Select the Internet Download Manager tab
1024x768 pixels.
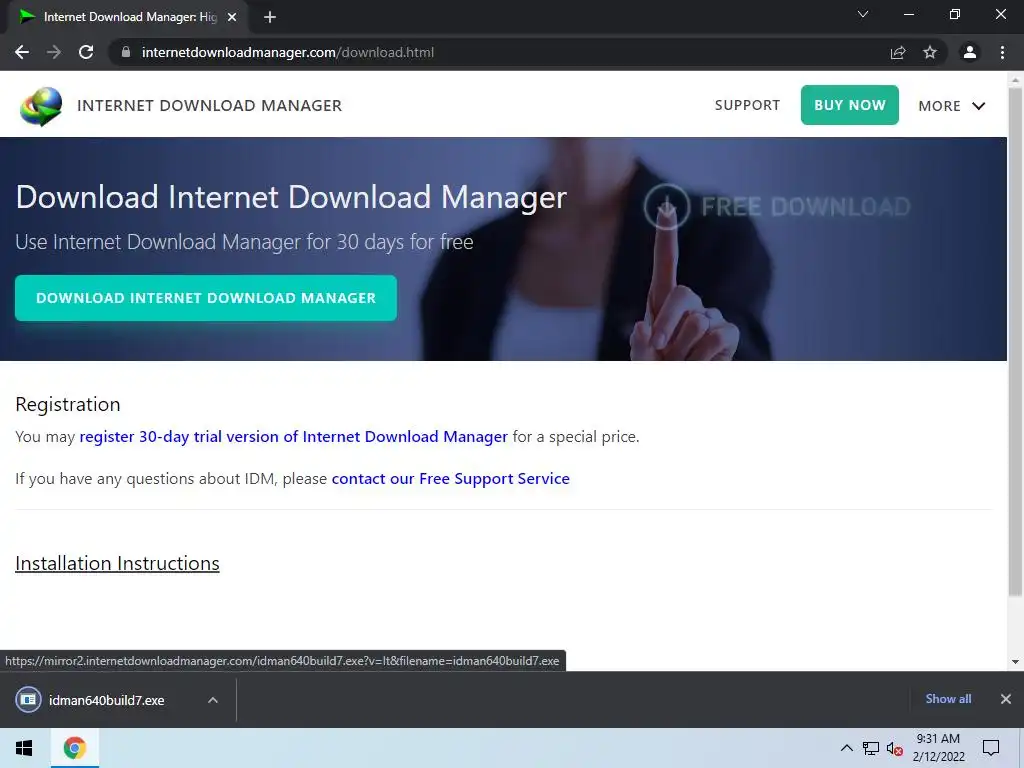click(x=128, y=17)
